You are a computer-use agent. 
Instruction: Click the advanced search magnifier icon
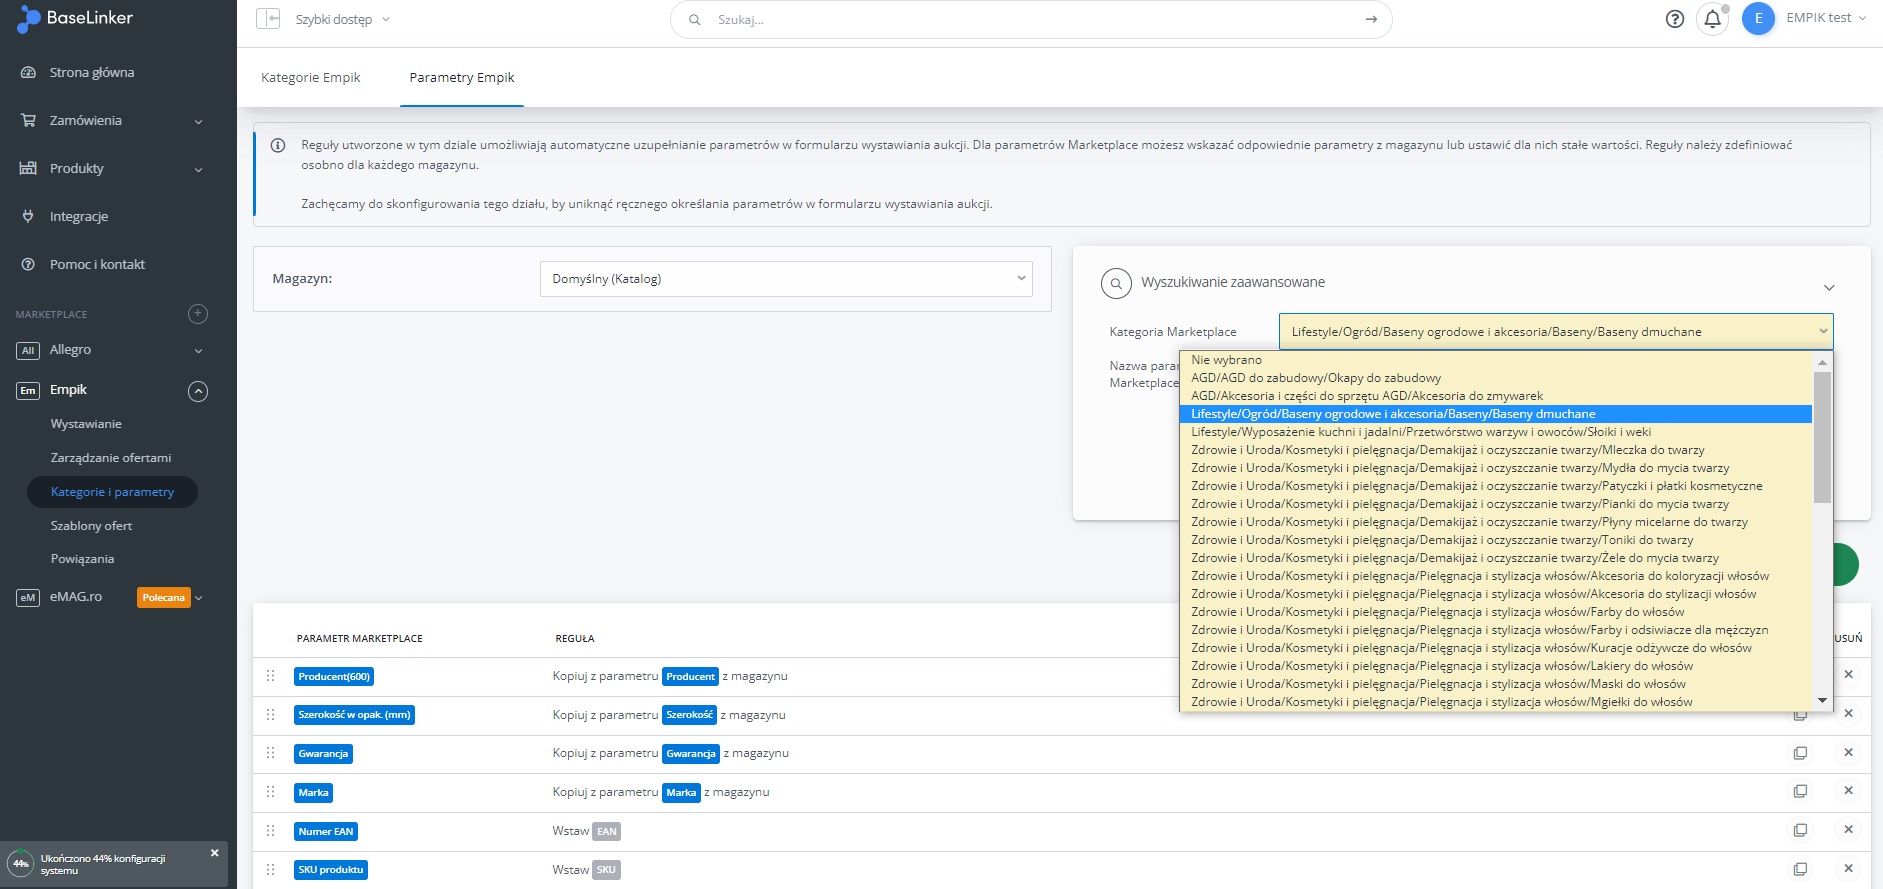click(1116, 283)
